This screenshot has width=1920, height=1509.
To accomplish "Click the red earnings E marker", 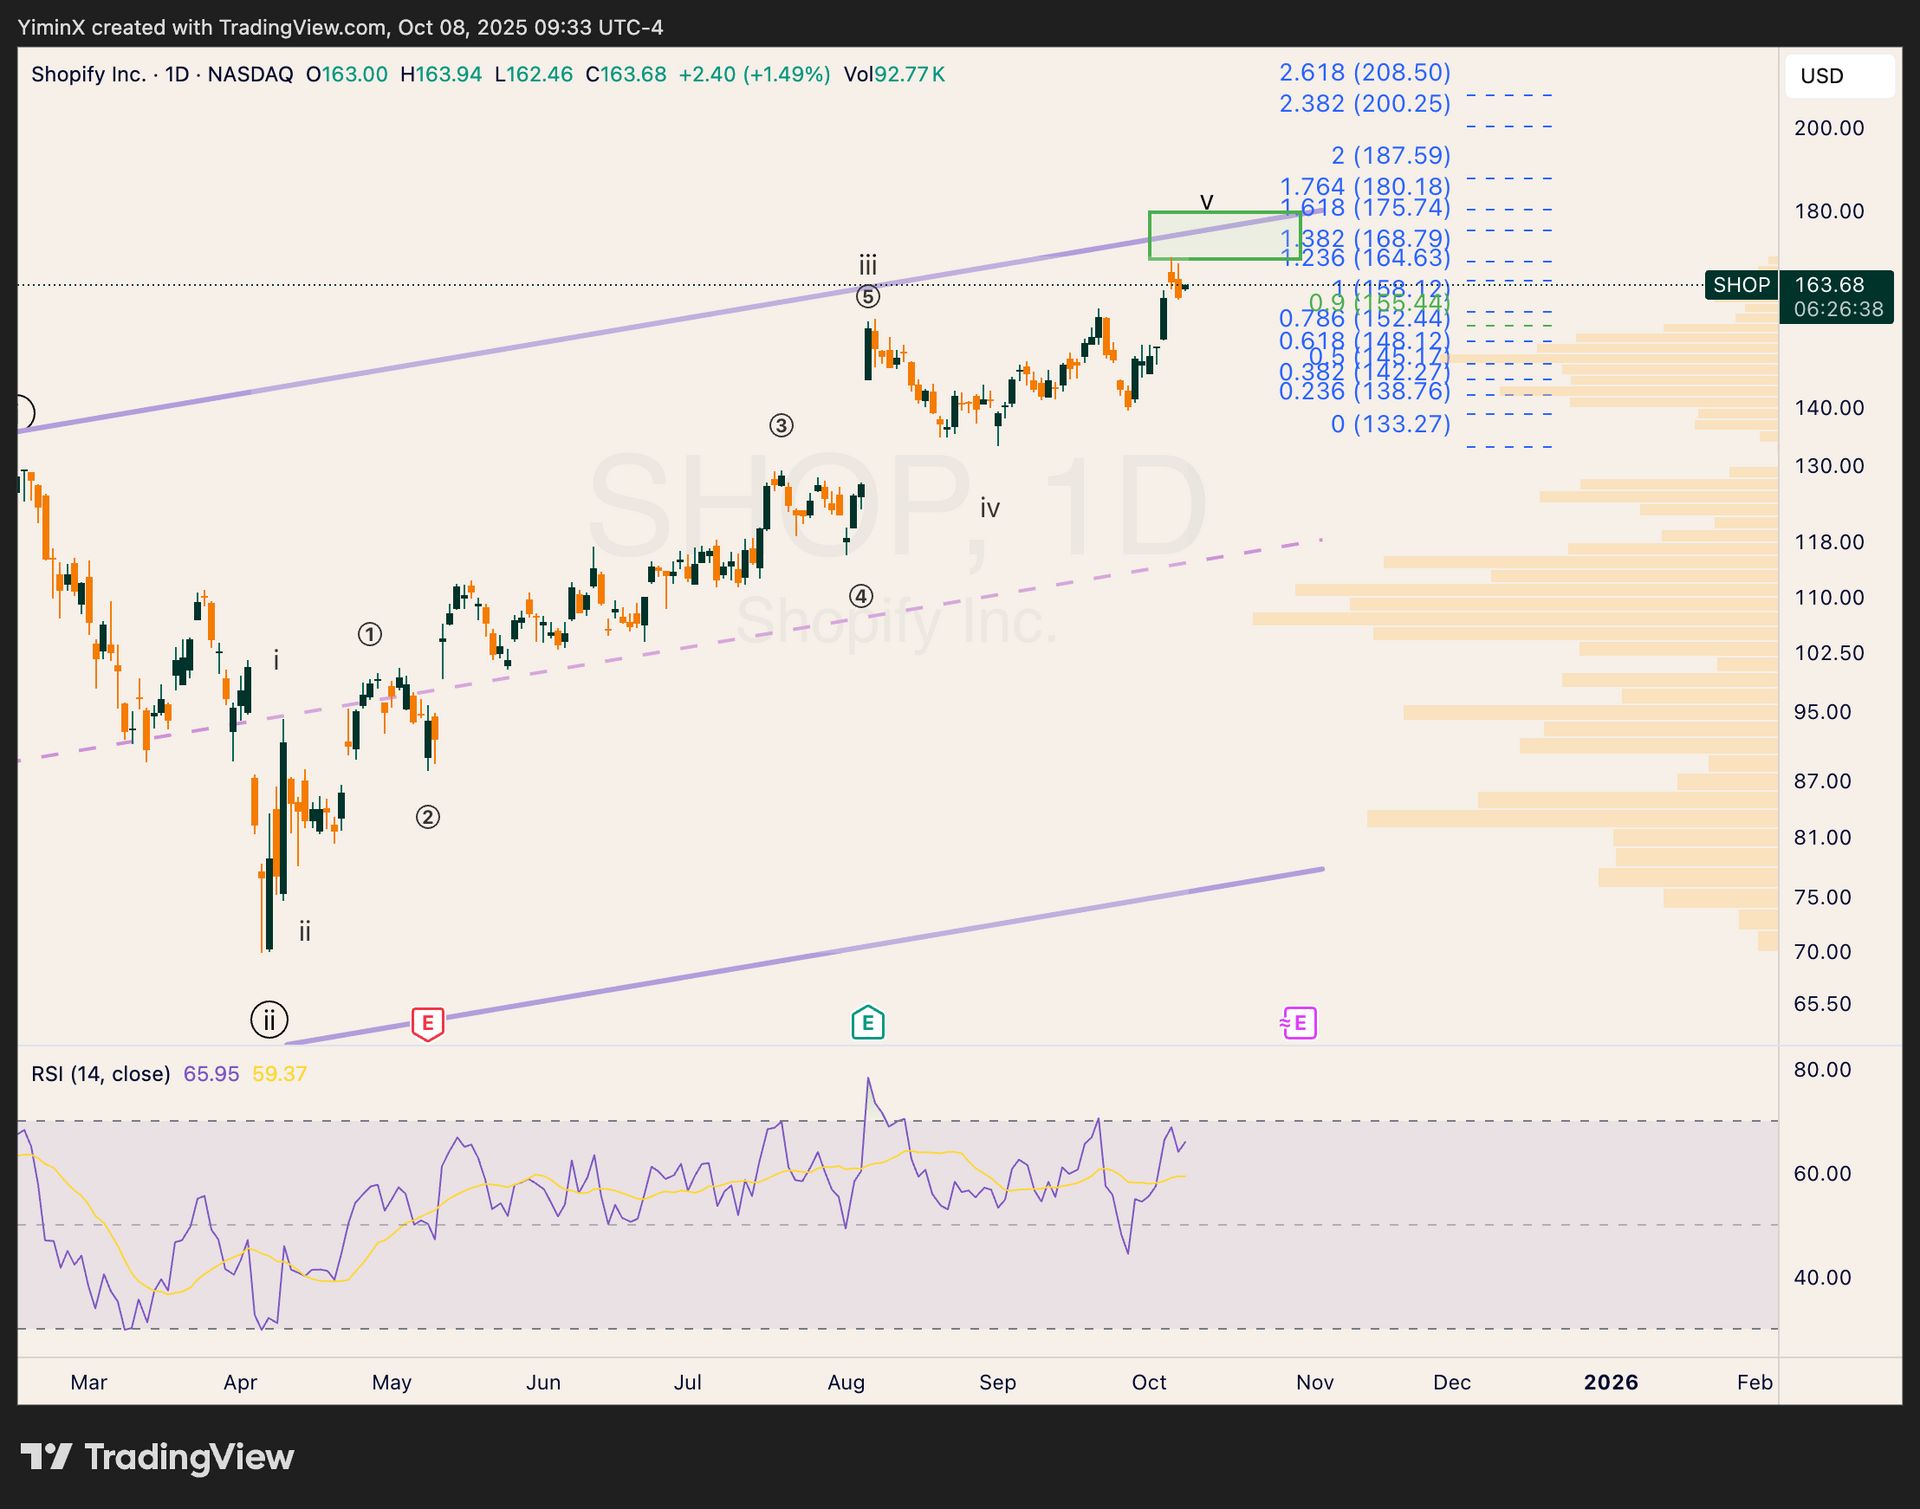I will (x=428, y=1023).
